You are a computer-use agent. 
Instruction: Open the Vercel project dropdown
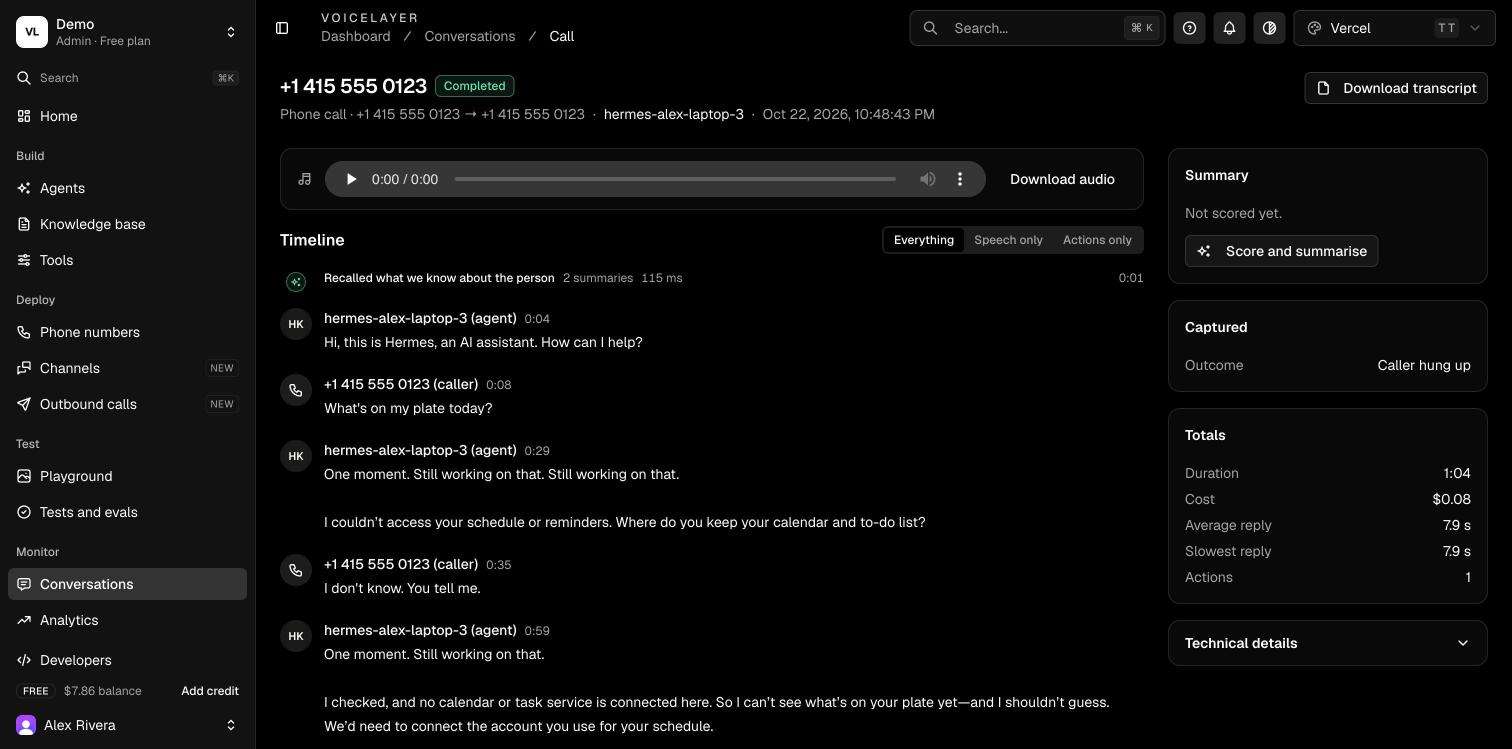[1394, 28]
